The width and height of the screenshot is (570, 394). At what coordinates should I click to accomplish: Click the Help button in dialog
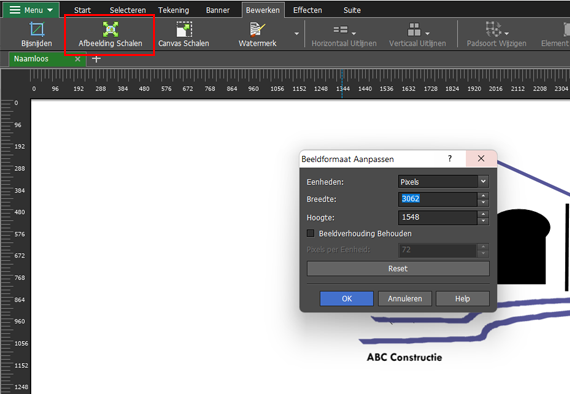click(462, 299)
